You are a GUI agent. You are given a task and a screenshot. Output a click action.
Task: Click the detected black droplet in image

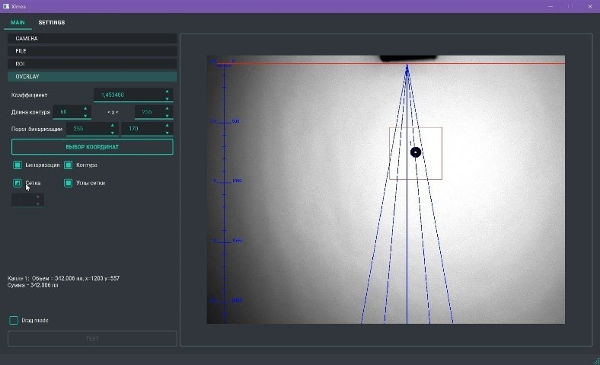coord(416,152)
